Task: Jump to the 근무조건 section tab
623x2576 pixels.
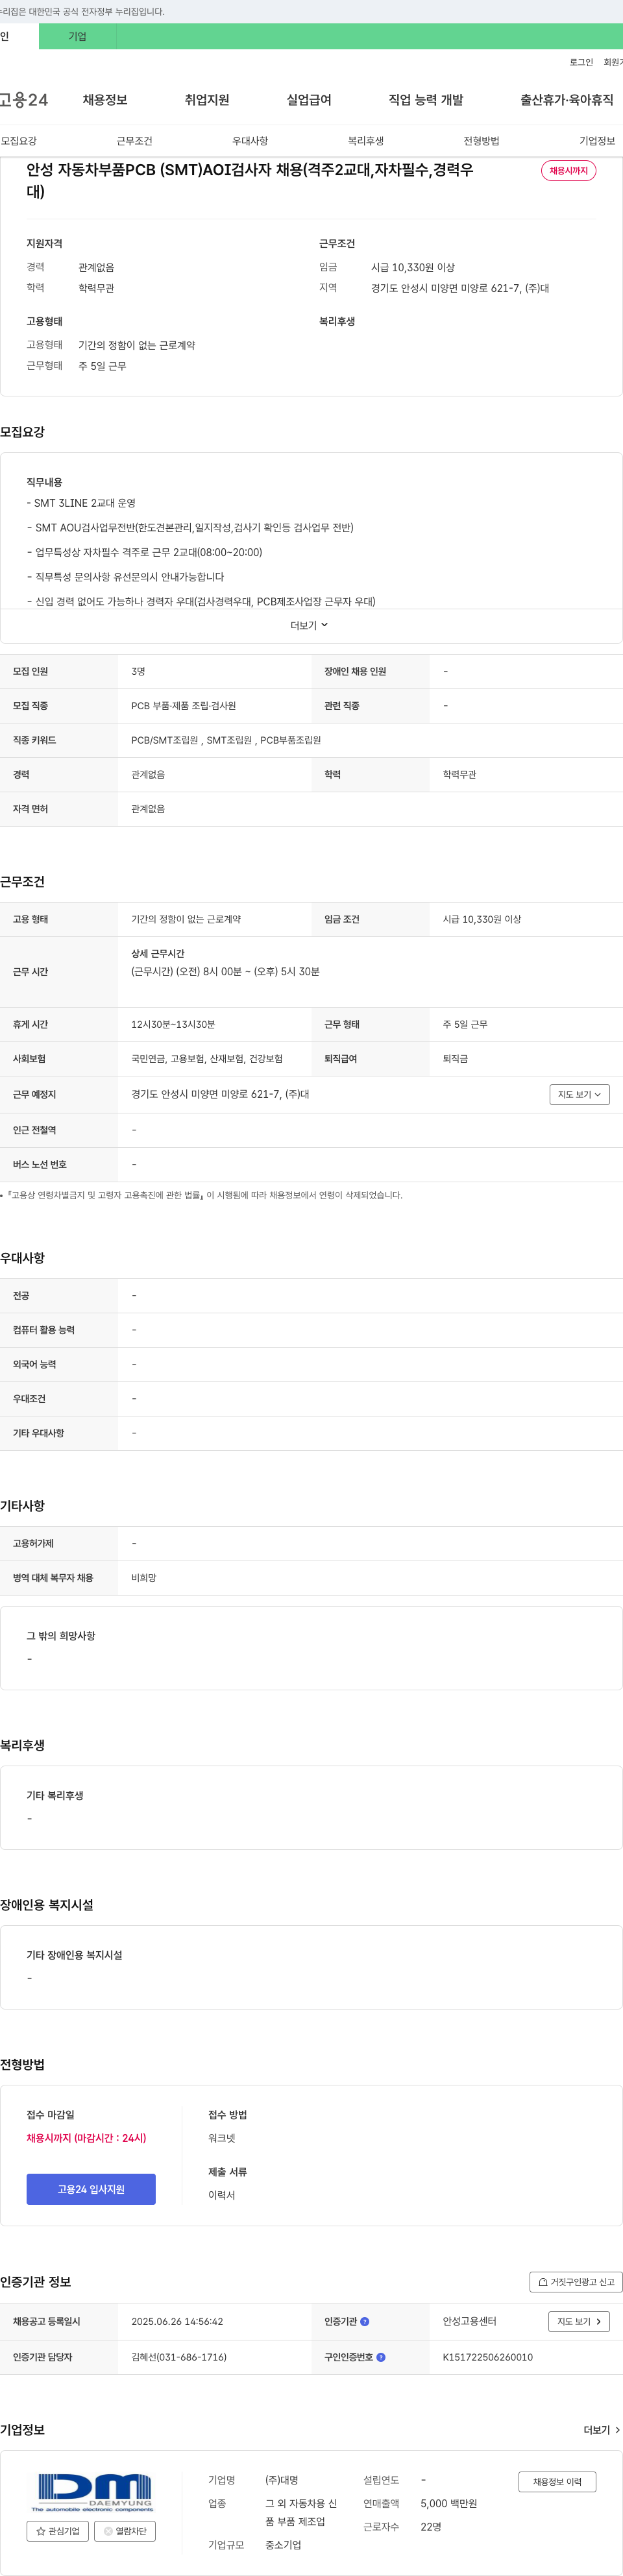Action: tap(134, 141)
